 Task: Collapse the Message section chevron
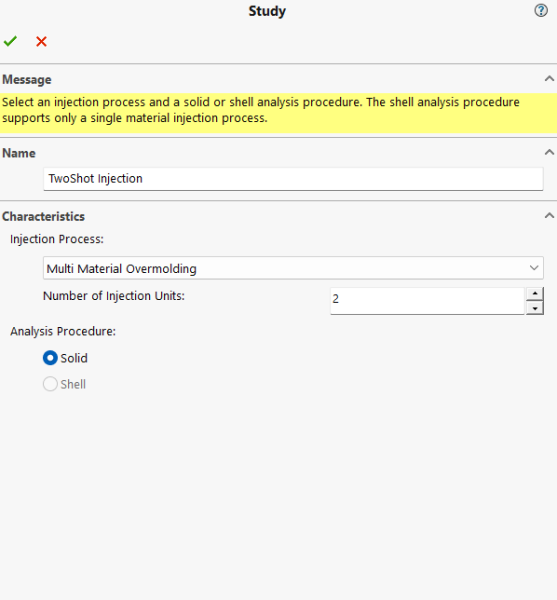549,79
